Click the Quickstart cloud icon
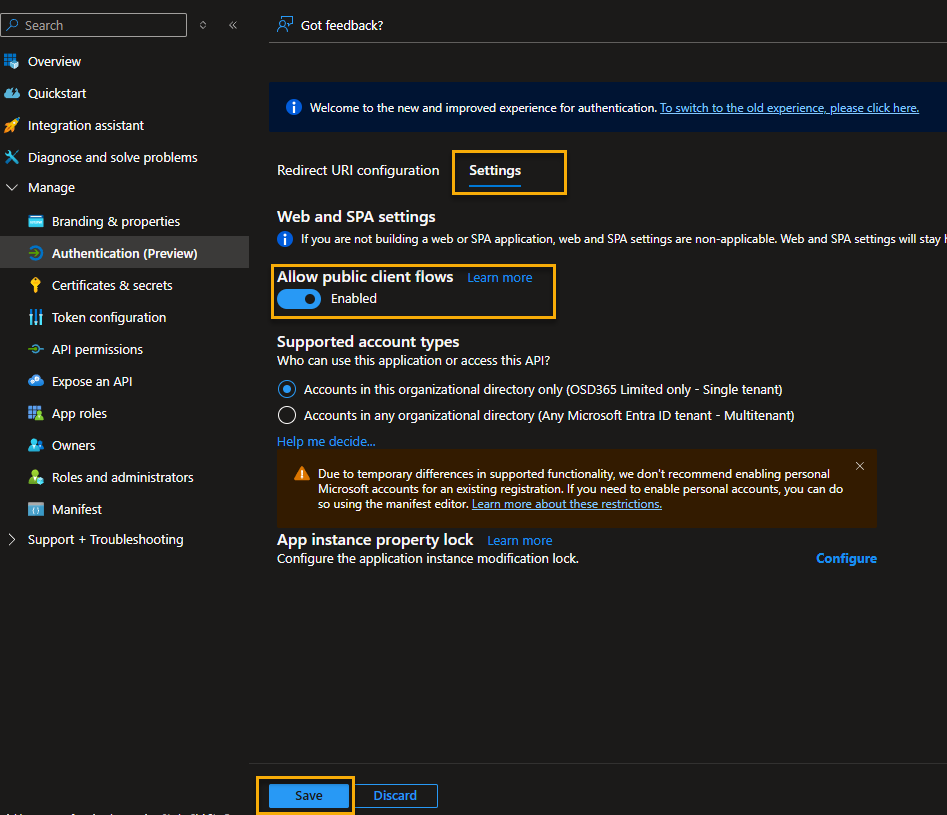Viewport: 947px width, 815px height. click(11, 93)
